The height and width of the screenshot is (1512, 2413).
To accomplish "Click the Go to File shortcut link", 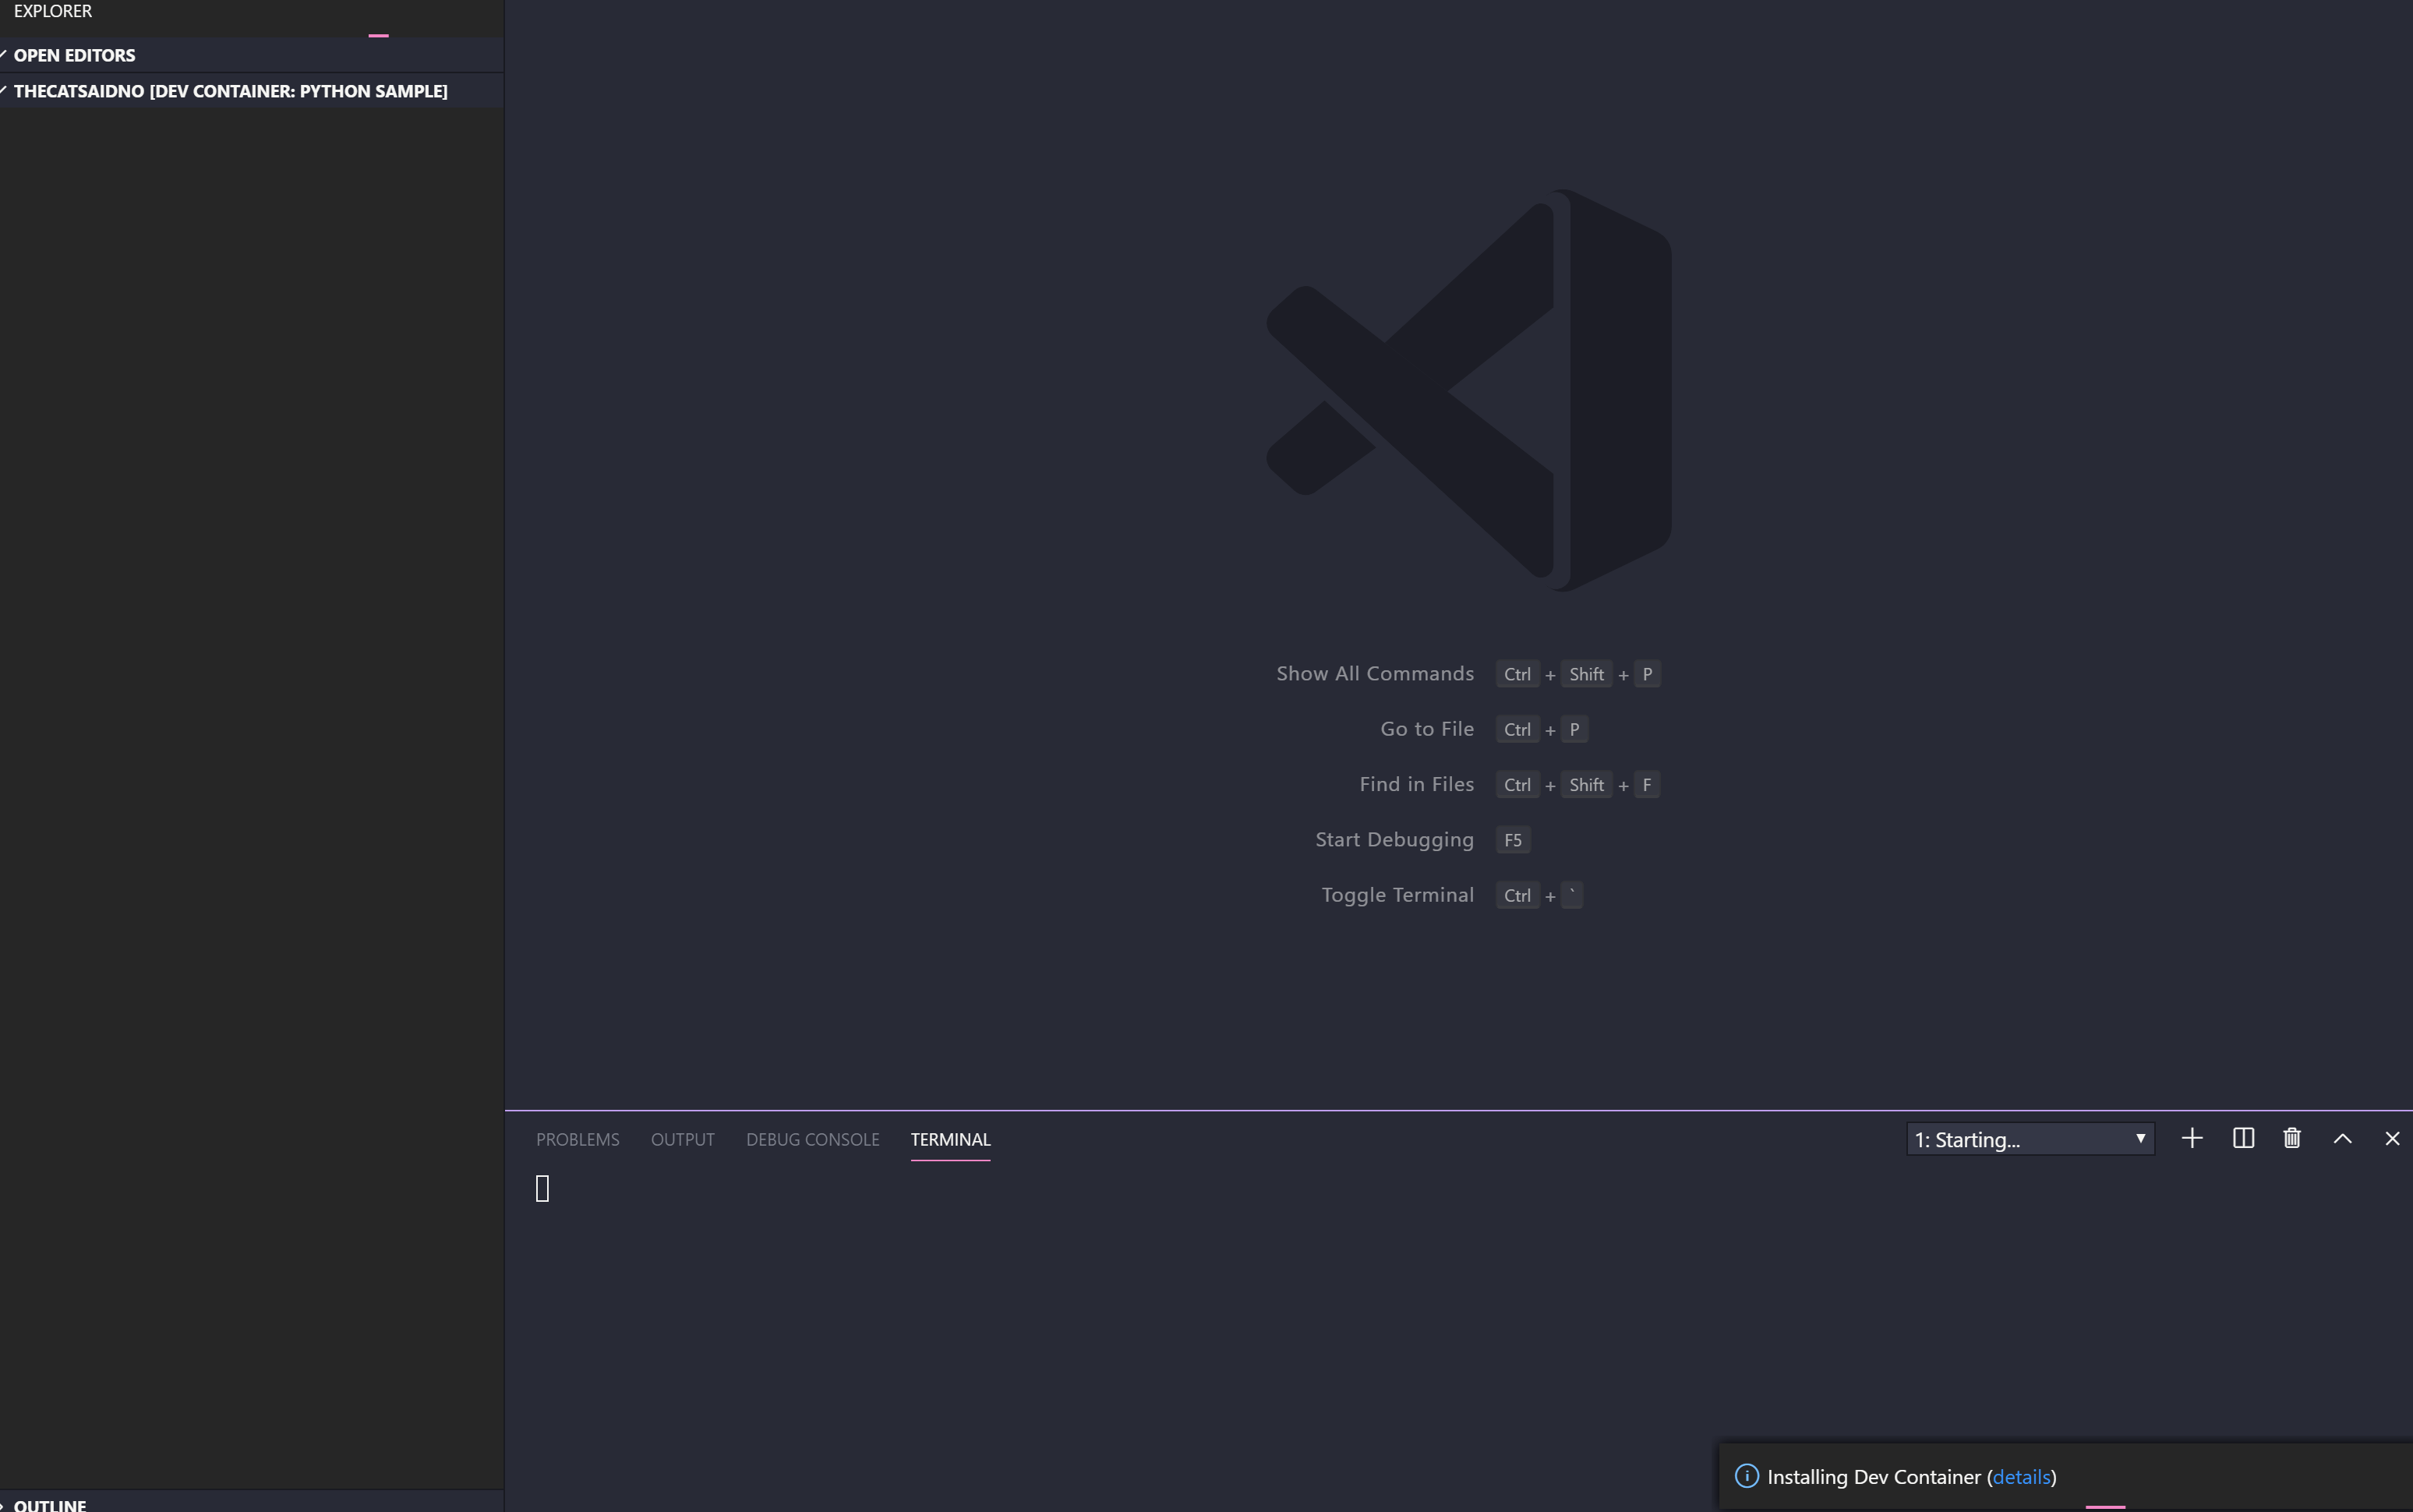I will 1426,728.
